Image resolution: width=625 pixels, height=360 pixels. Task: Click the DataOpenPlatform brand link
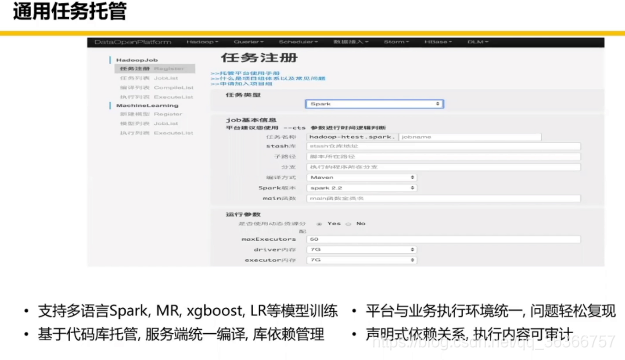pos(133,42)
